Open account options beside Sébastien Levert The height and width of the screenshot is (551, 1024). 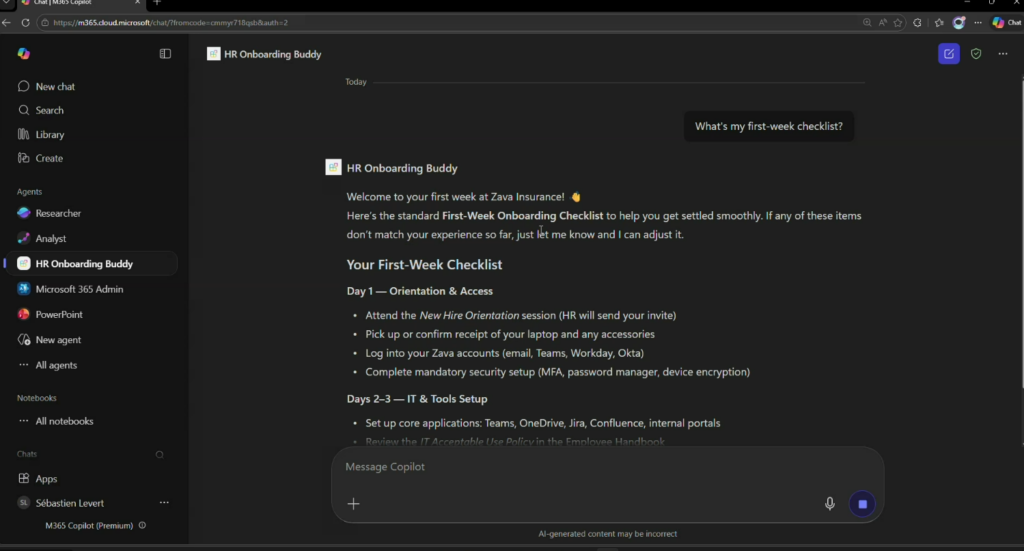click(x=164, y=502)
